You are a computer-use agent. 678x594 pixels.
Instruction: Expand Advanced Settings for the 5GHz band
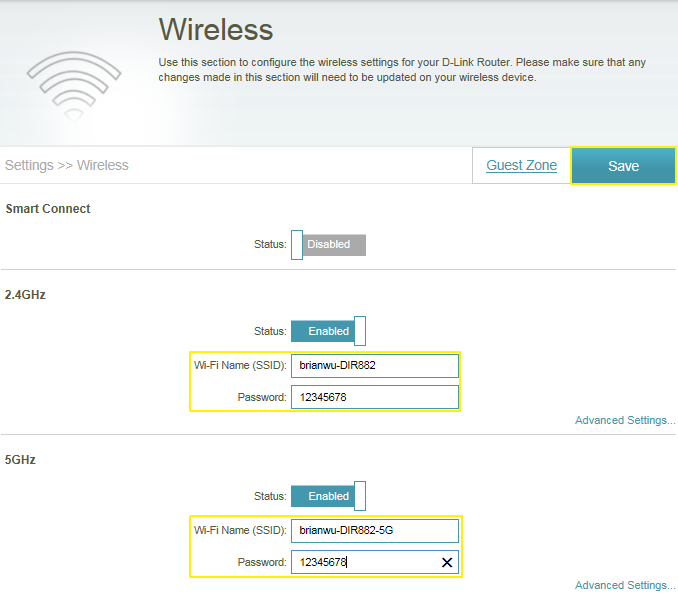click(x=624, y=585)
